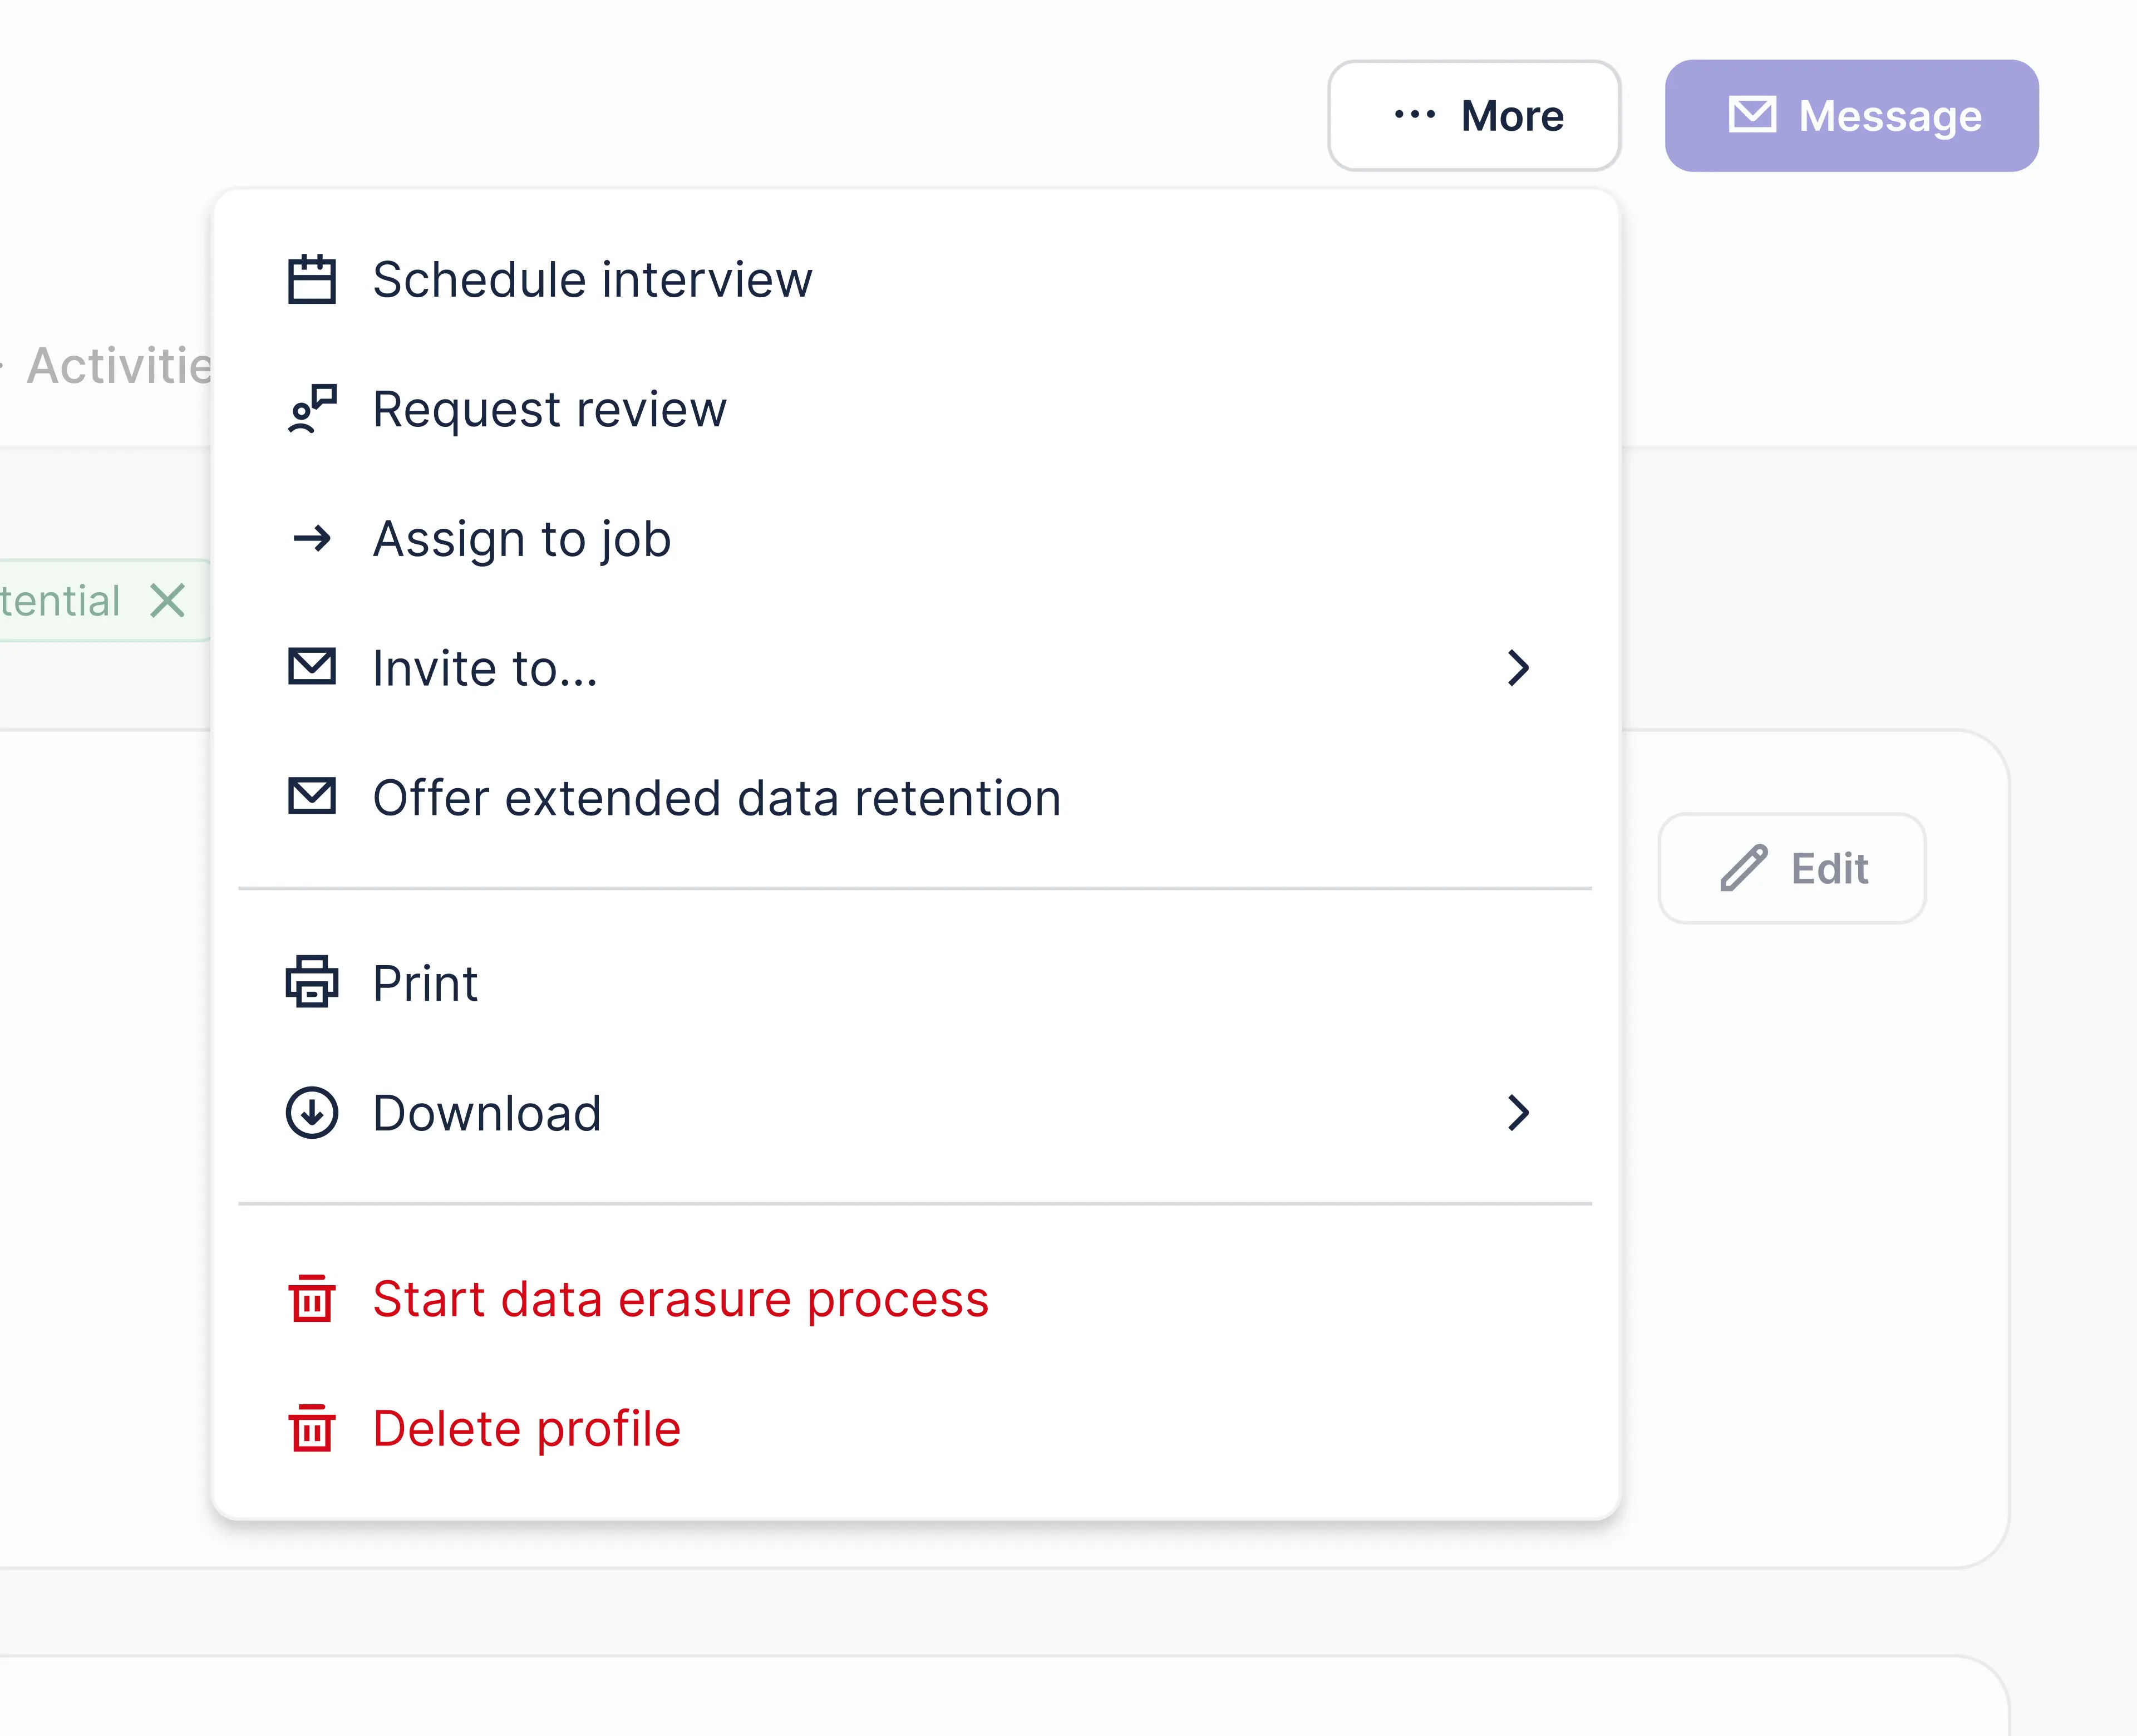Remove the green tag with X icon
Viewport: 2137px width, 1736px height.
[x=168, y=601]
